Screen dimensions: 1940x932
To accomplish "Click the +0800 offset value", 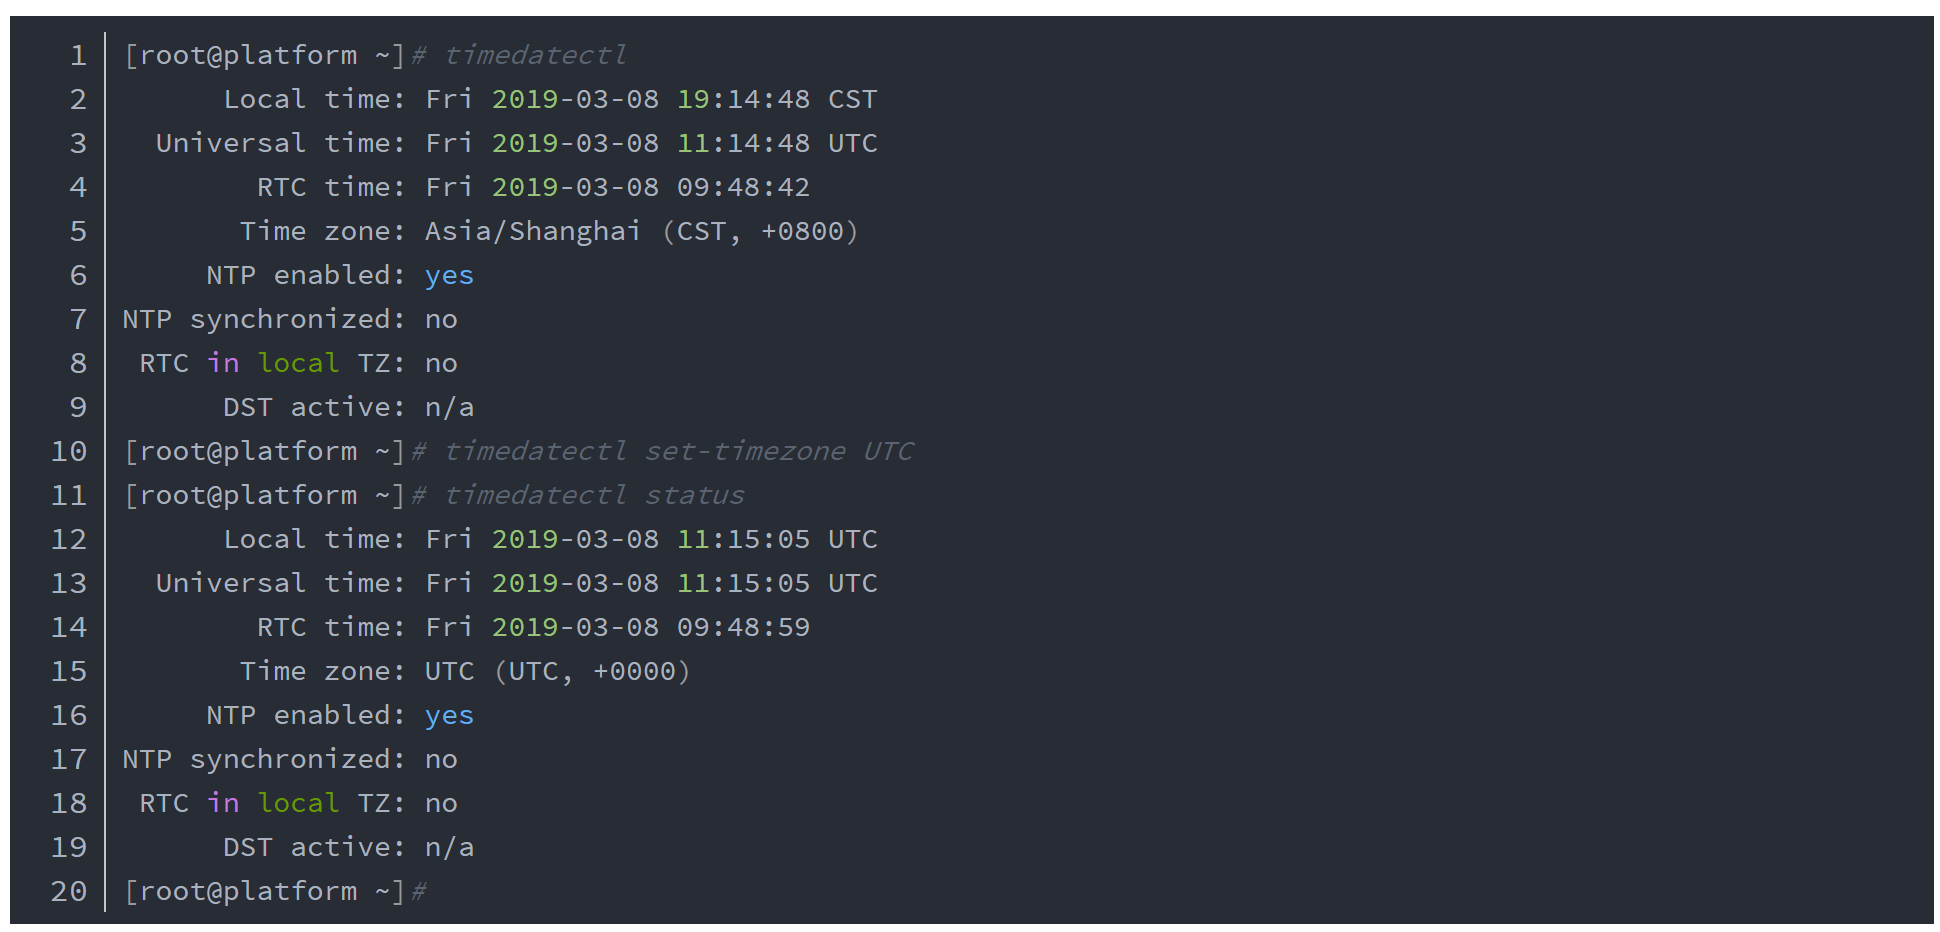I will (802, 231).
